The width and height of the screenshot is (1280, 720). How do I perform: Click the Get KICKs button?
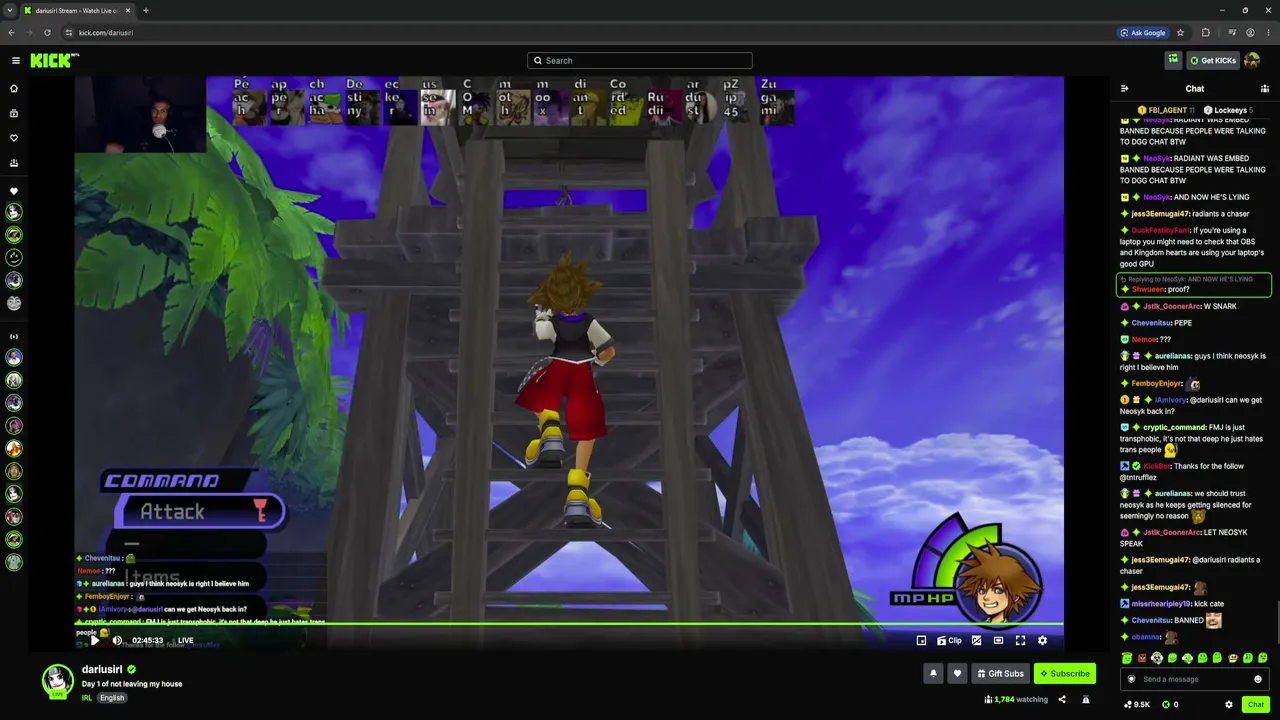pyautogui.click(x=1213, y=61)
